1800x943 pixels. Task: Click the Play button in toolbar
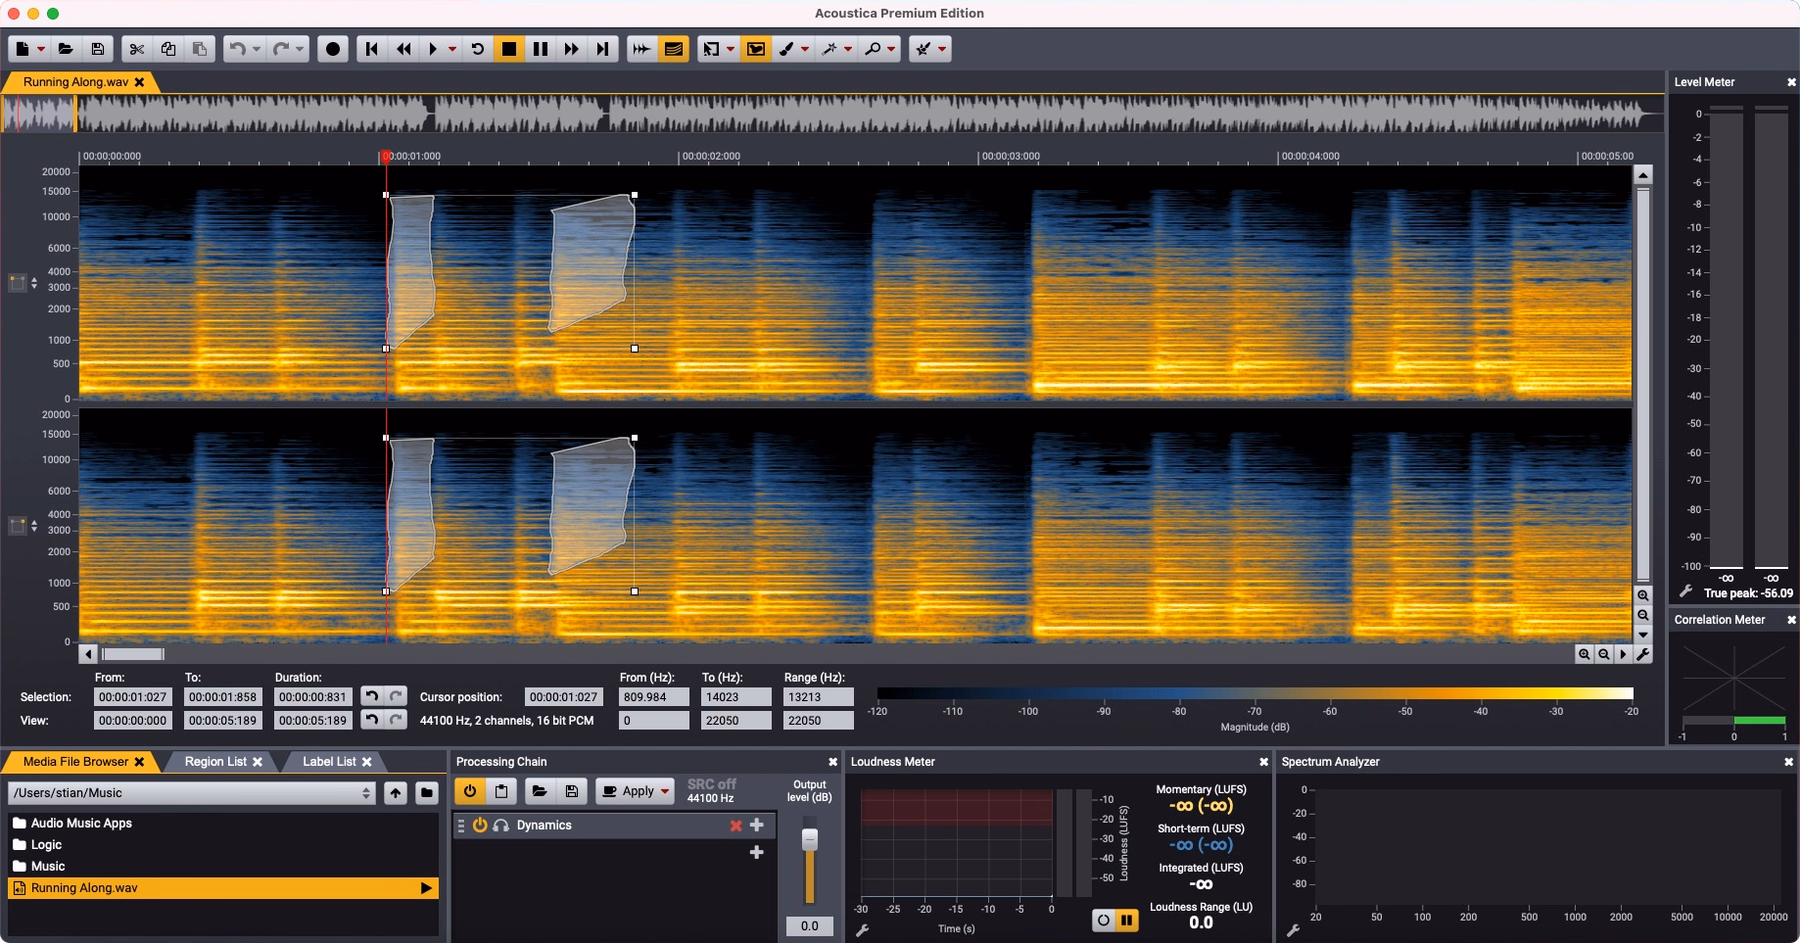(433, 49)
